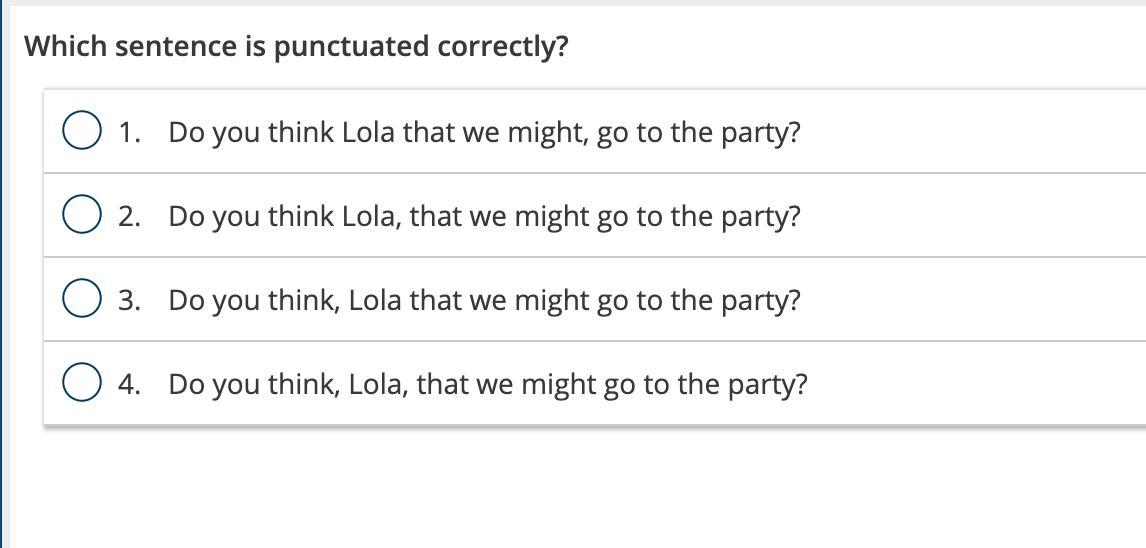Choose the sentence "Do you think, Lola, that we might go"
Viewport: 1146px width, 548px height.
pos(487,385)
